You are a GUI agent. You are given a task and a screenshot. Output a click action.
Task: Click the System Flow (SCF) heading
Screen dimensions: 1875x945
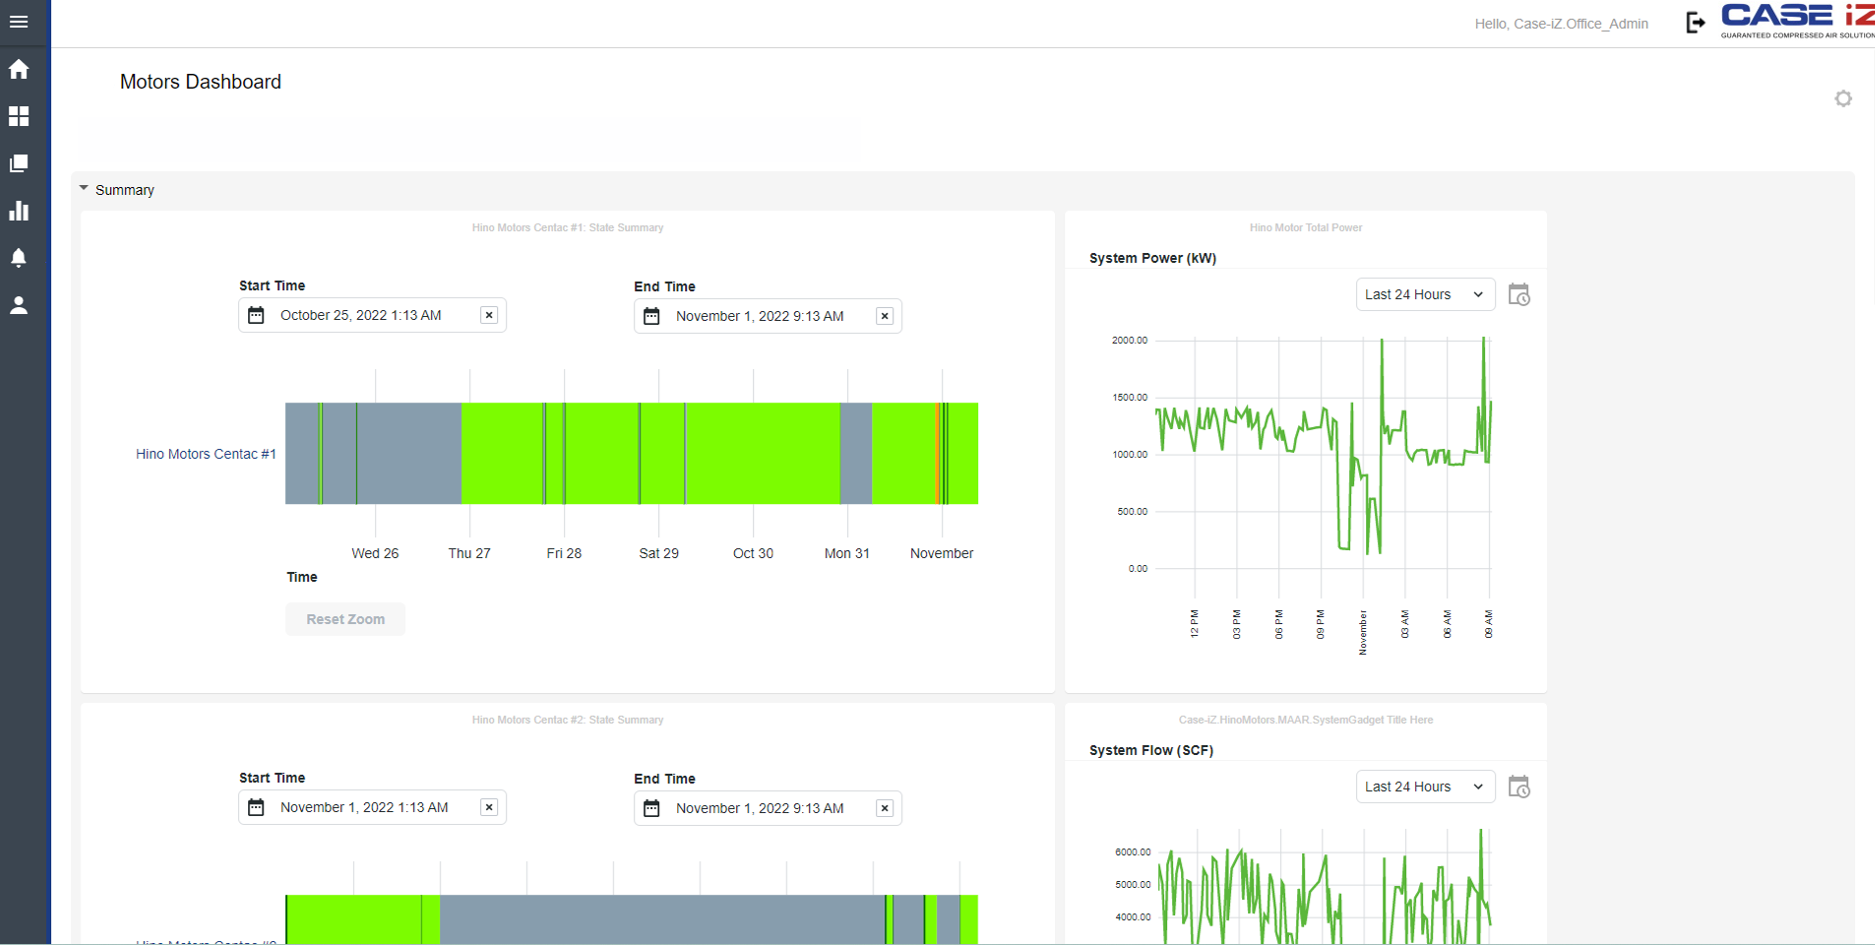click(x=1151, y=750)
